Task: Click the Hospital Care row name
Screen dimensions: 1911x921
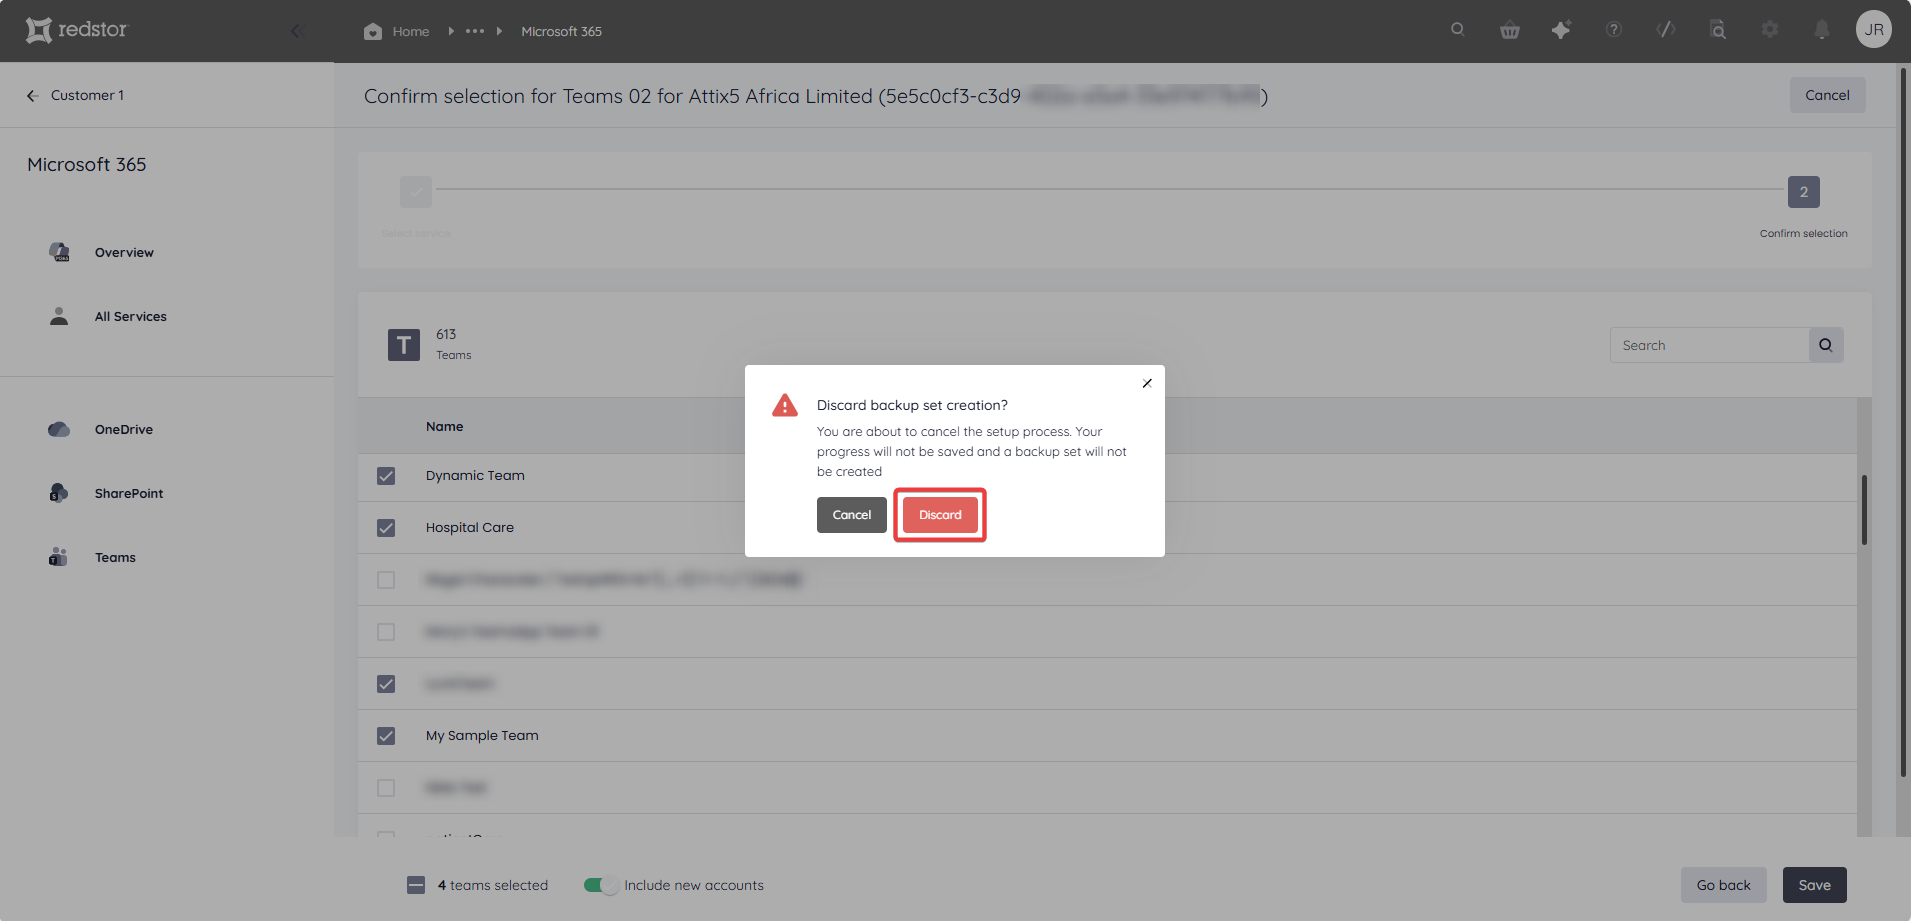Action: [470, 528]
